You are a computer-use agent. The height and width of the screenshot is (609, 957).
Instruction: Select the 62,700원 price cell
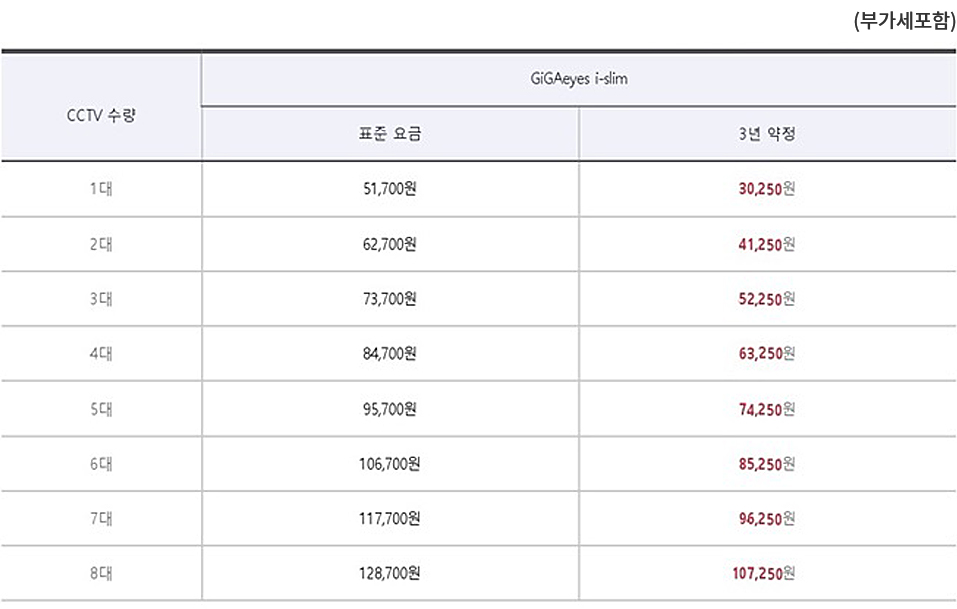click(390, 244)
